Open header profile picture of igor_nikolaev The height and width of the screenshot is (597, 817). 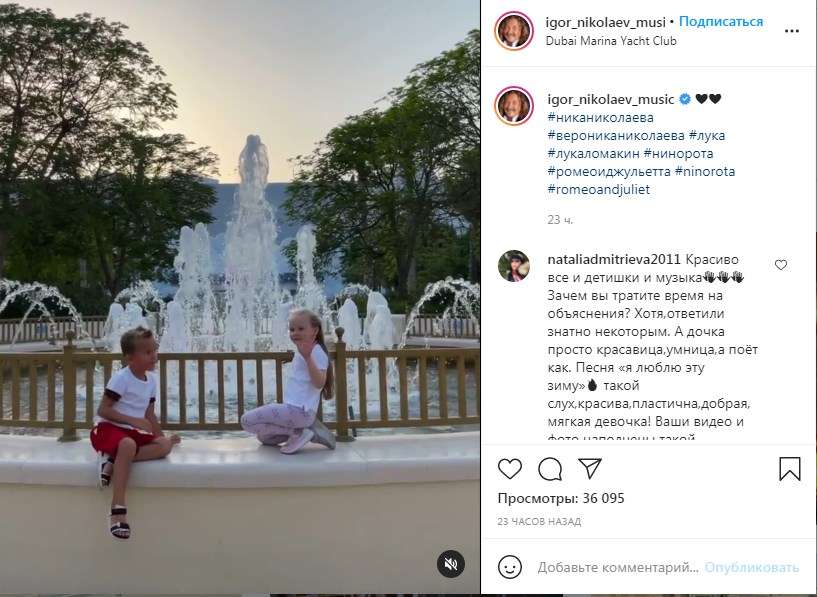(514, 31)
